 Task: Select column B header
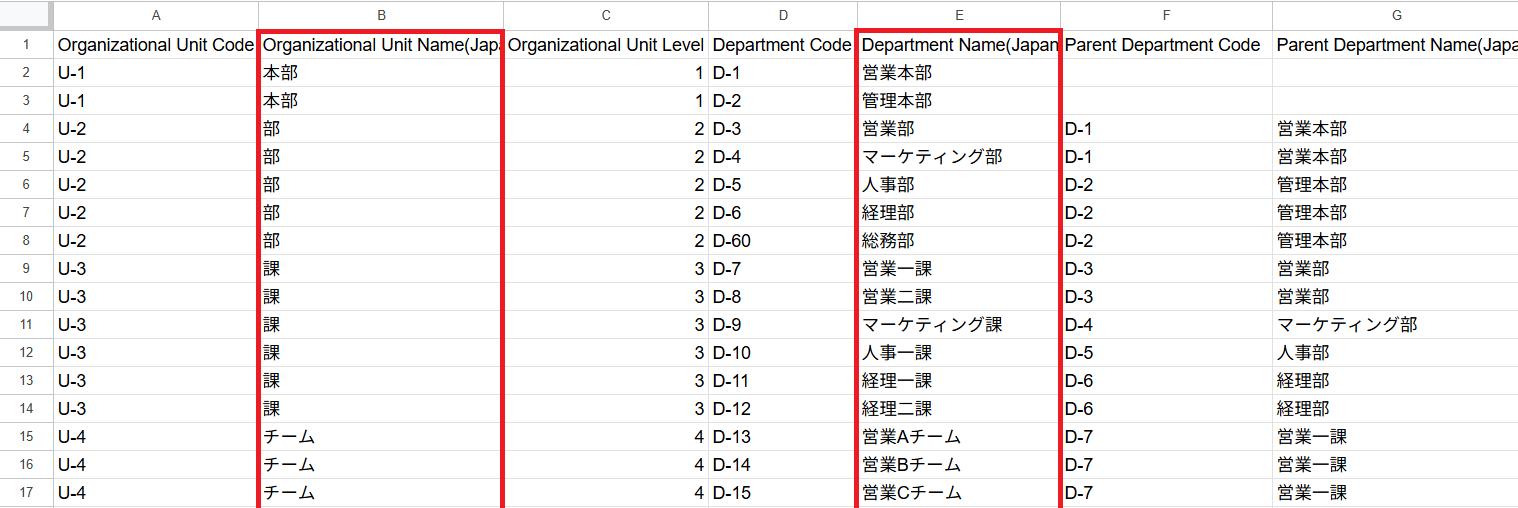pyautogui.click(x=381, y=15)
